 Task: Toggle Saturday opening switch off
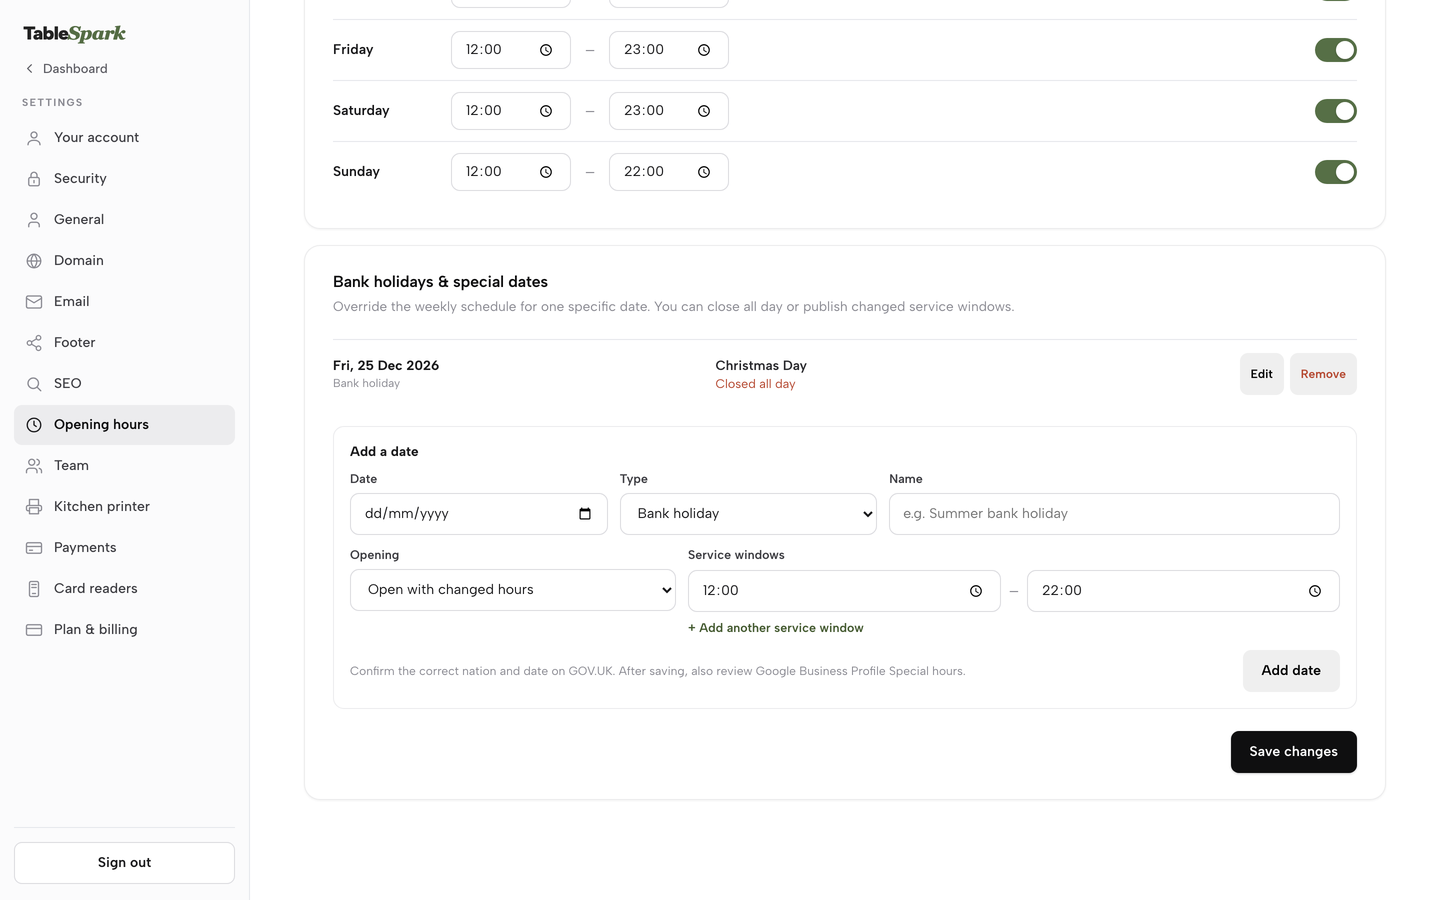pyautogui.click(x=1336, y=111)
